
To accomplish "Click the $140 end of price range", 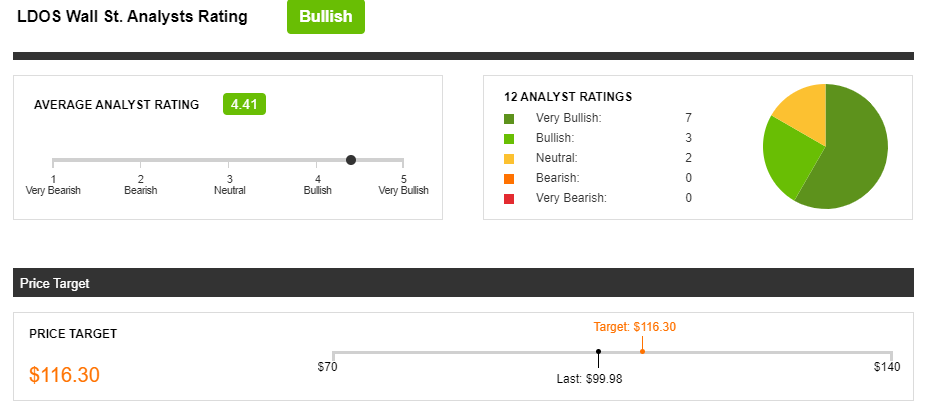I will 887,367.
